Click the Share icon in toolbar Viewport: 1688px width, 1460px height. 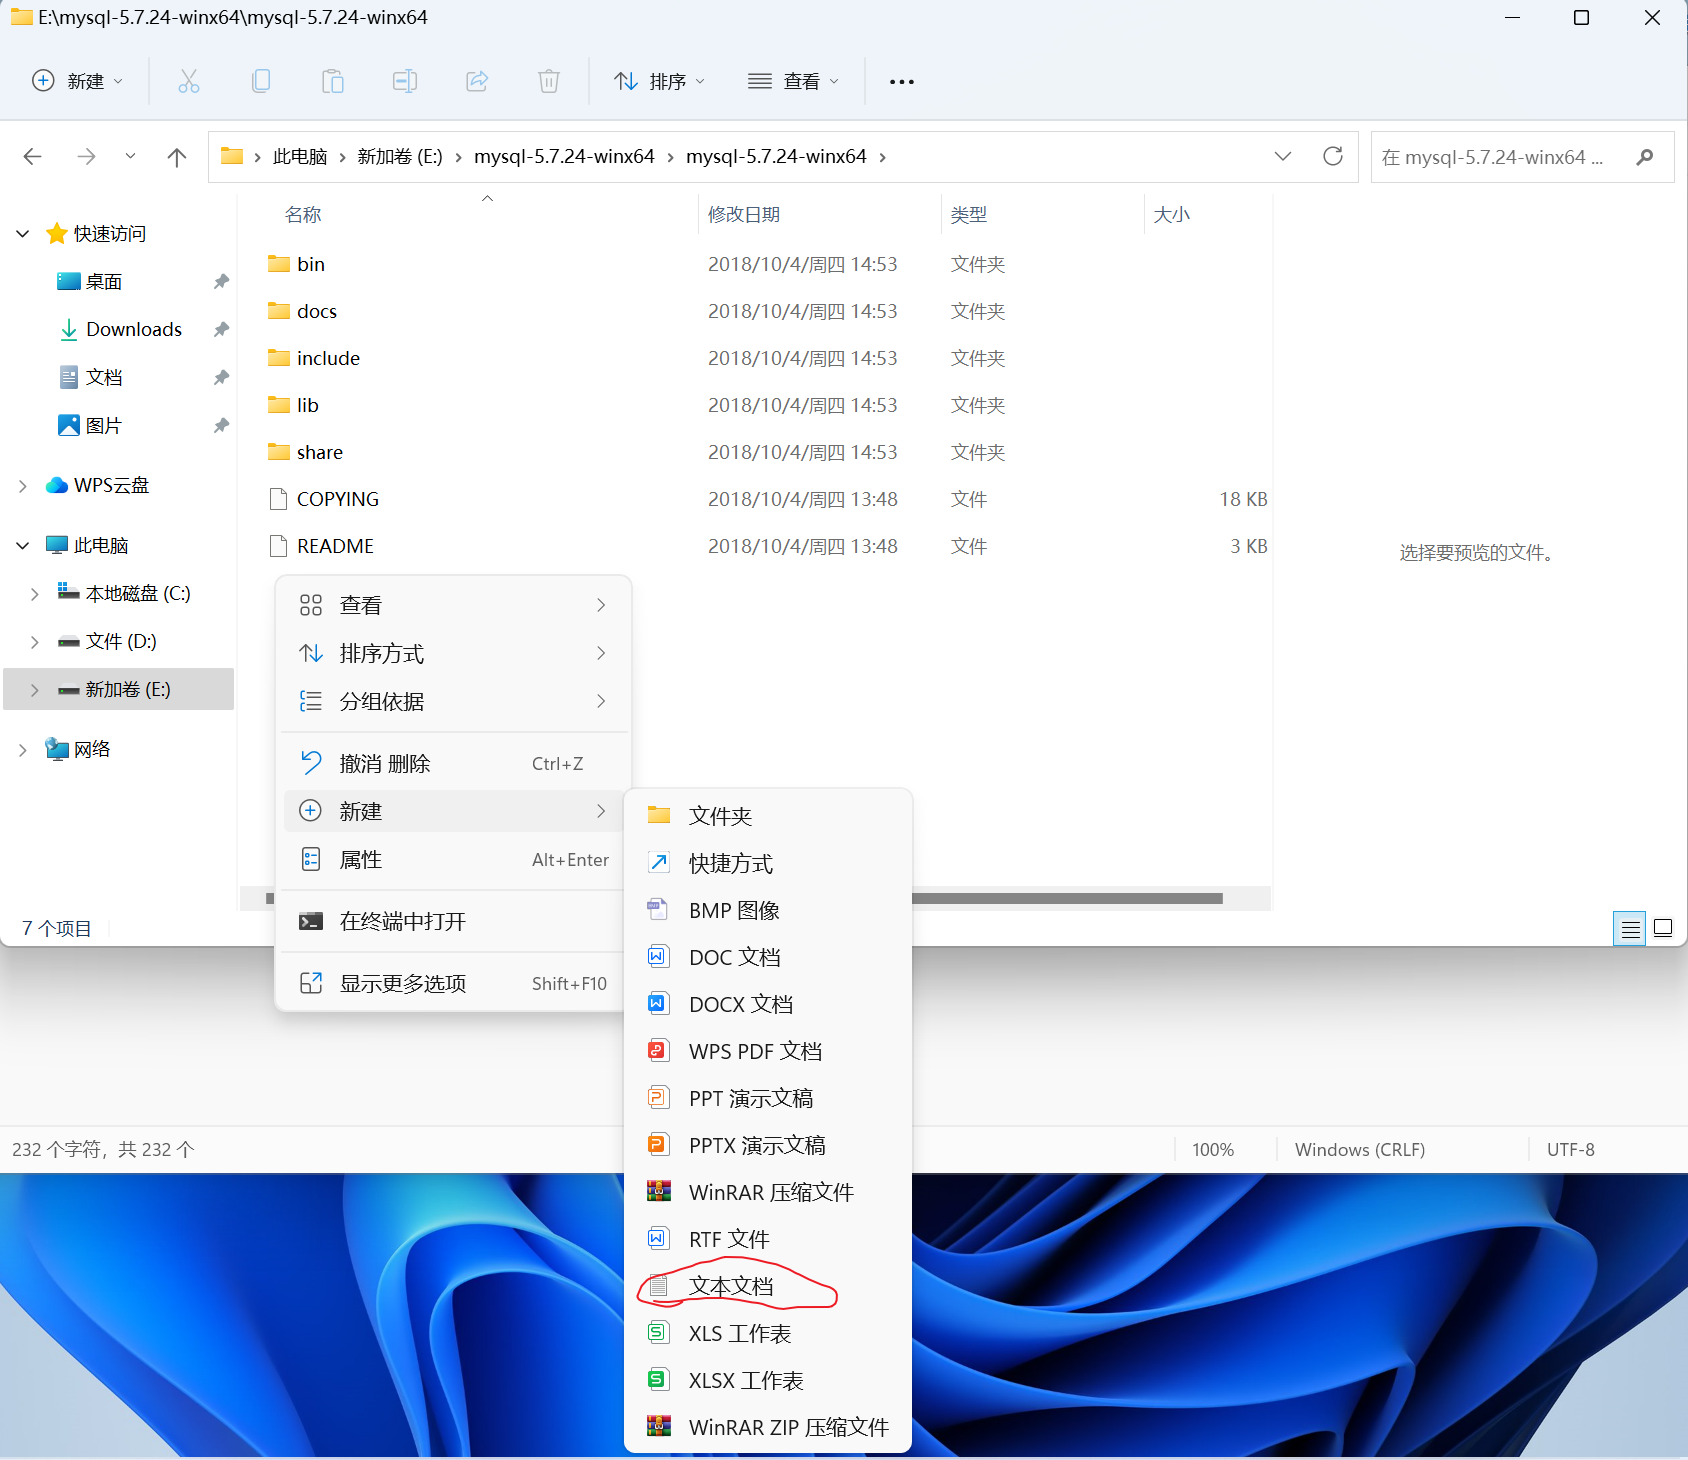(477, 81)
